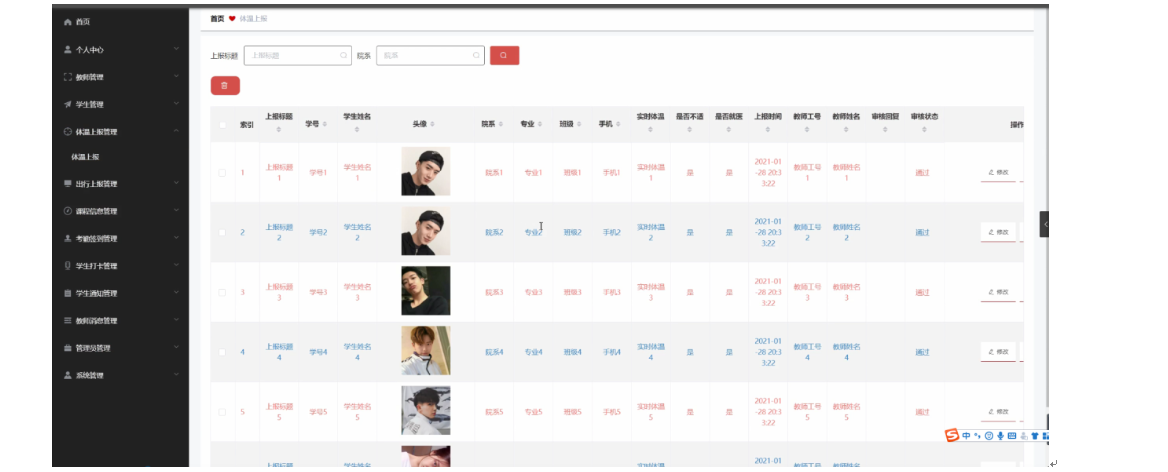The image size is (1168, 472).
Task: Click the list icon next to 教师消息管理
Action: [x=68, y=321]
